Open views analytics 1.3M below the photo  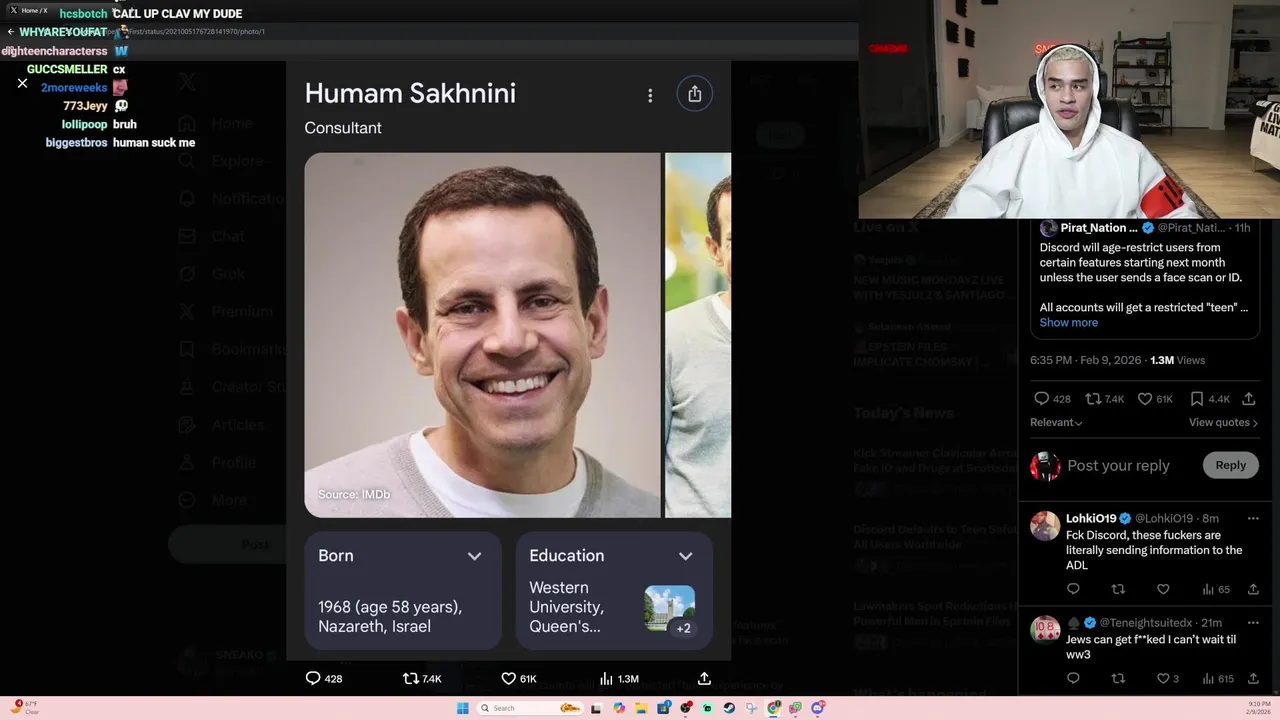click(619, 678)
